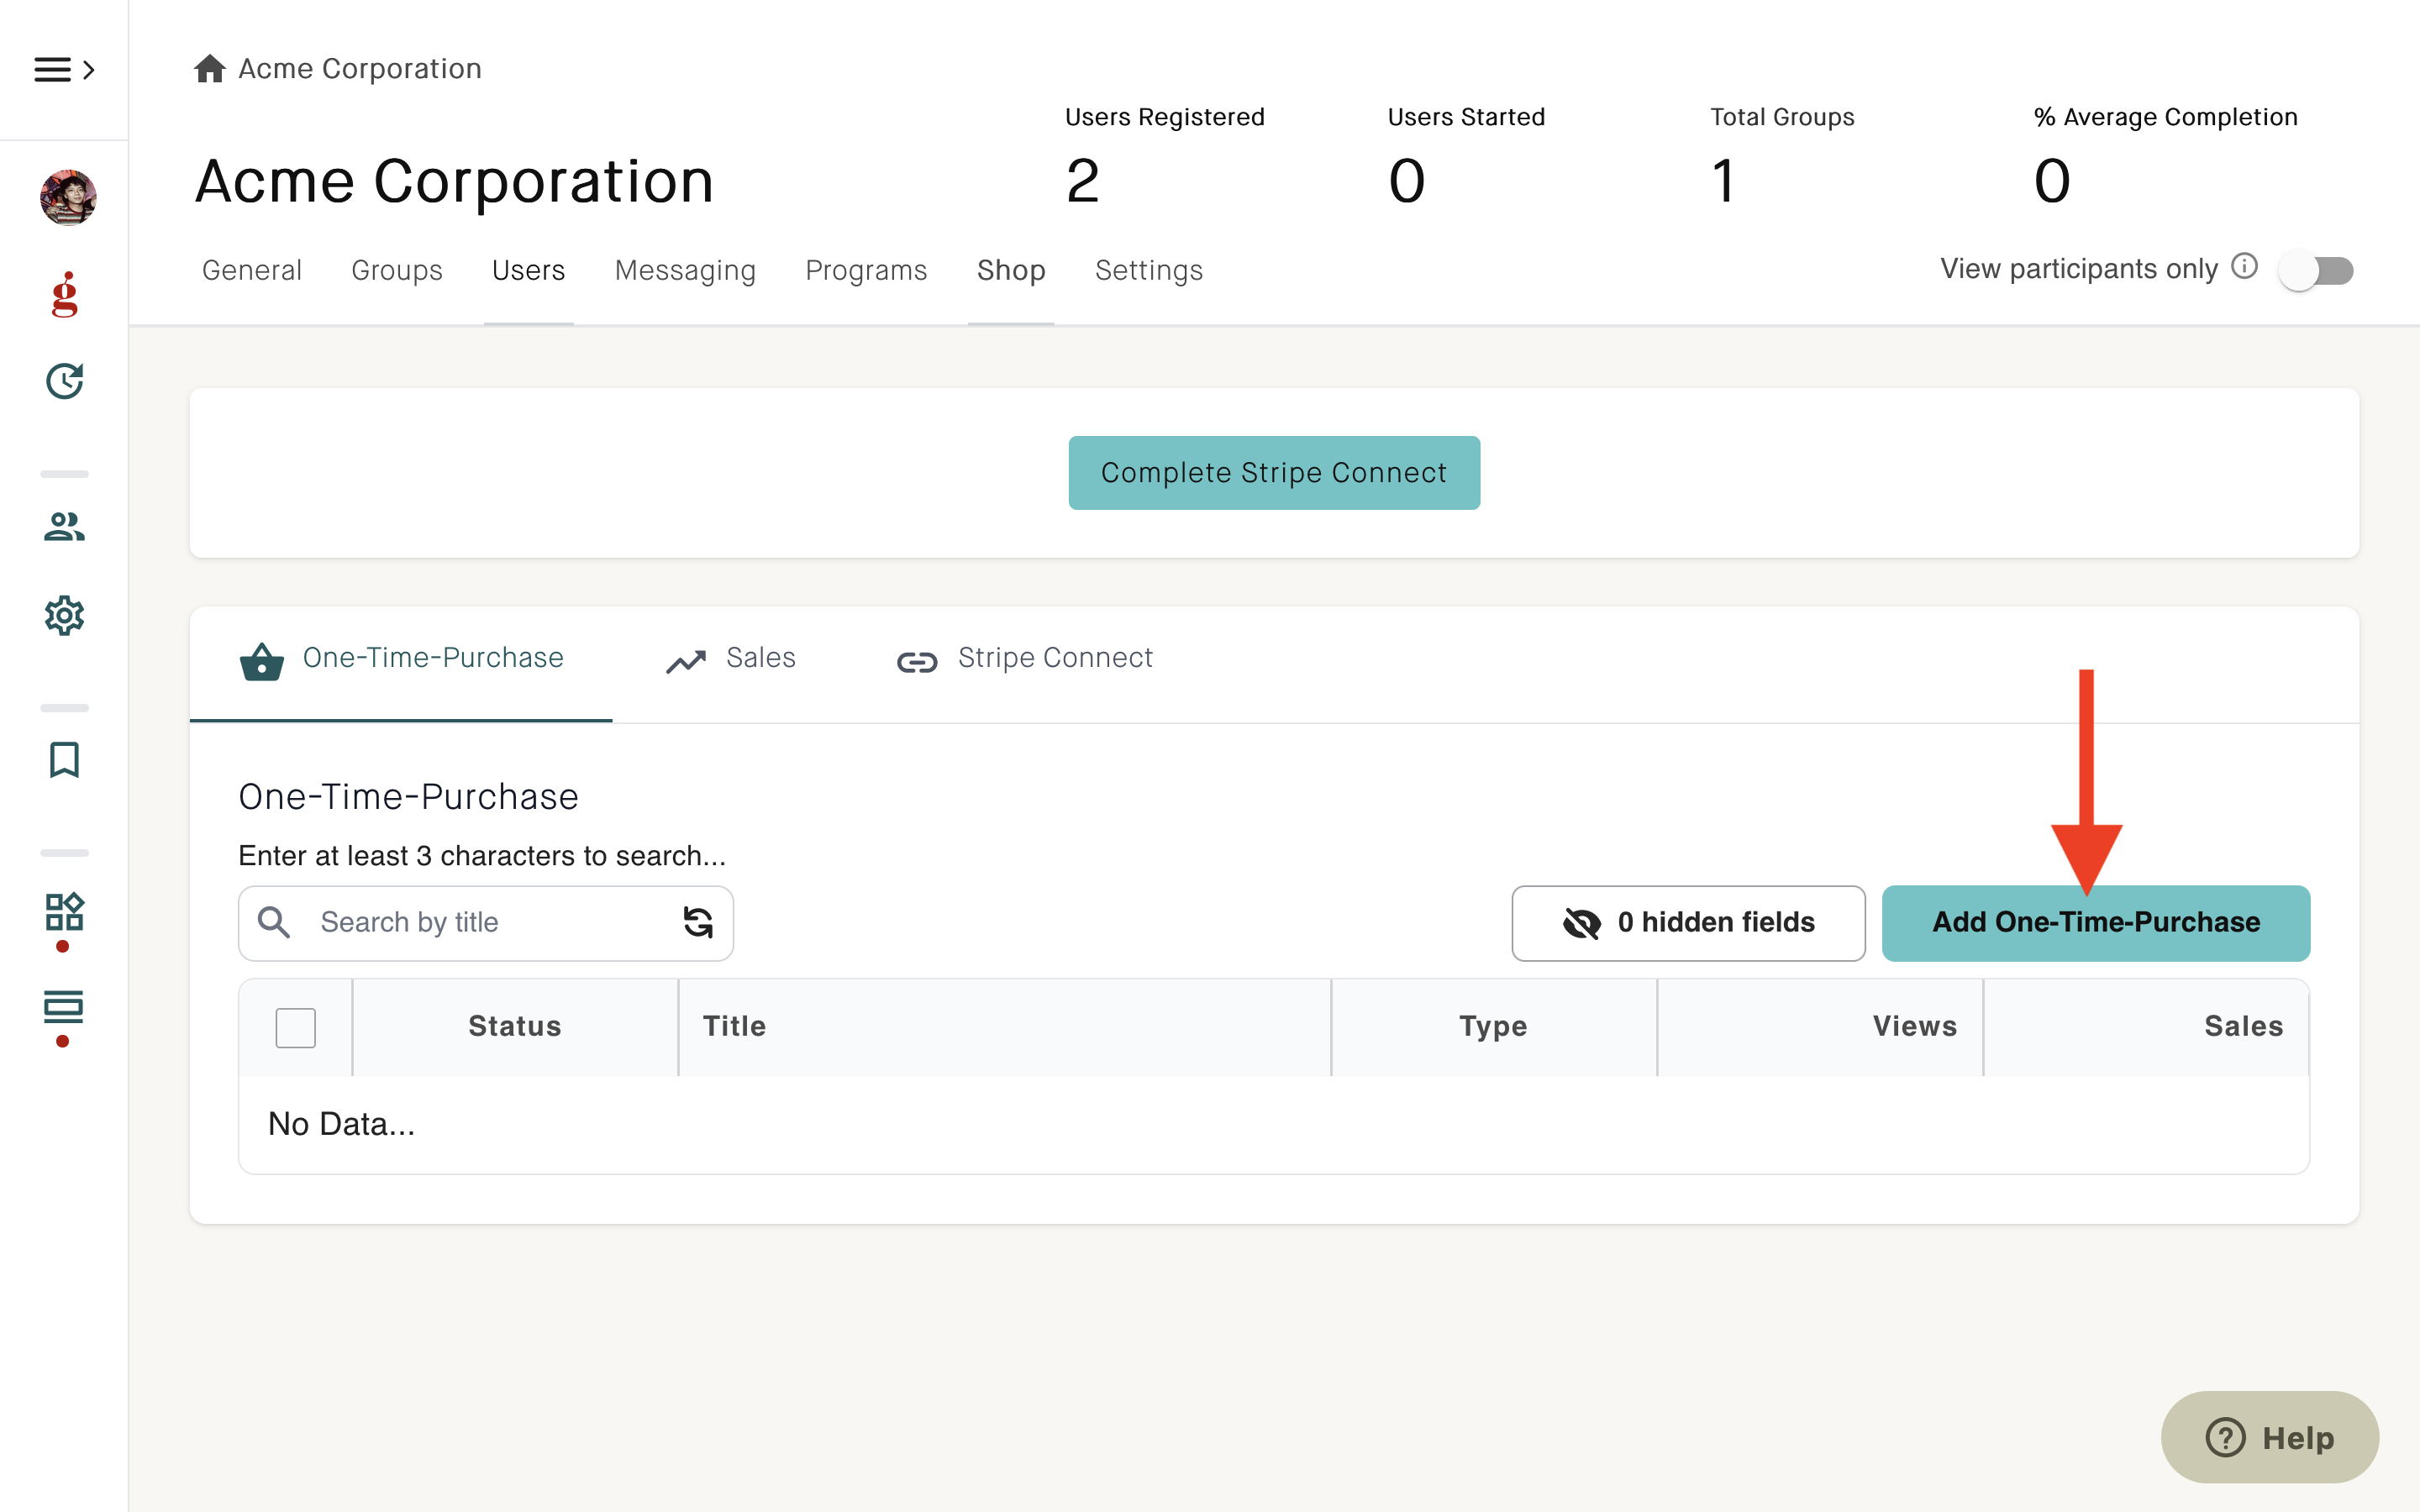Toggle View participants only switch
Viewport: 2420px width, 1512px height.
pyautogui.click(x=2315, y=270)
